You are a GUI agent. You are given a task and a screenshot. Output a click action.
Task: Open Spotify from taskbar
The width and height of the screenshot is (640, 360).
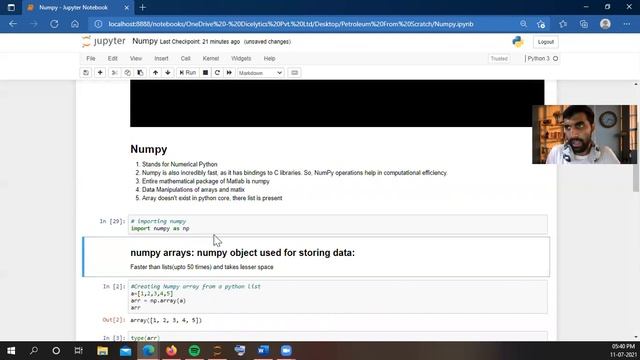(x=194, y=351)
